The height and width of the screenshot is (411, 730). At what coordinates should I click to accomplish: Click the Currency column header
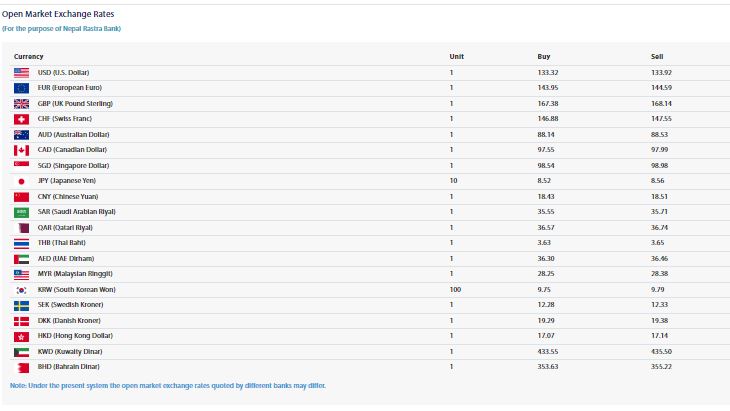(x=29, y=56)
